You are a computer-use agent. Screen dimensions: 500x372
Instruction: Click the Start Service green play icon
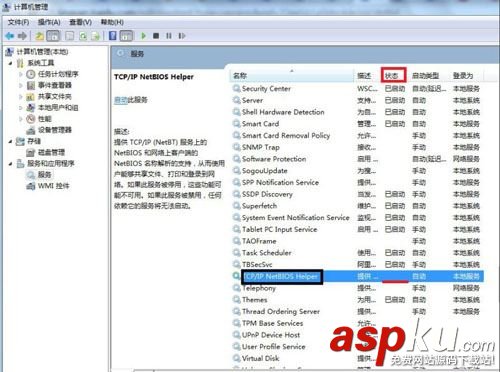(x=144, y=36)
